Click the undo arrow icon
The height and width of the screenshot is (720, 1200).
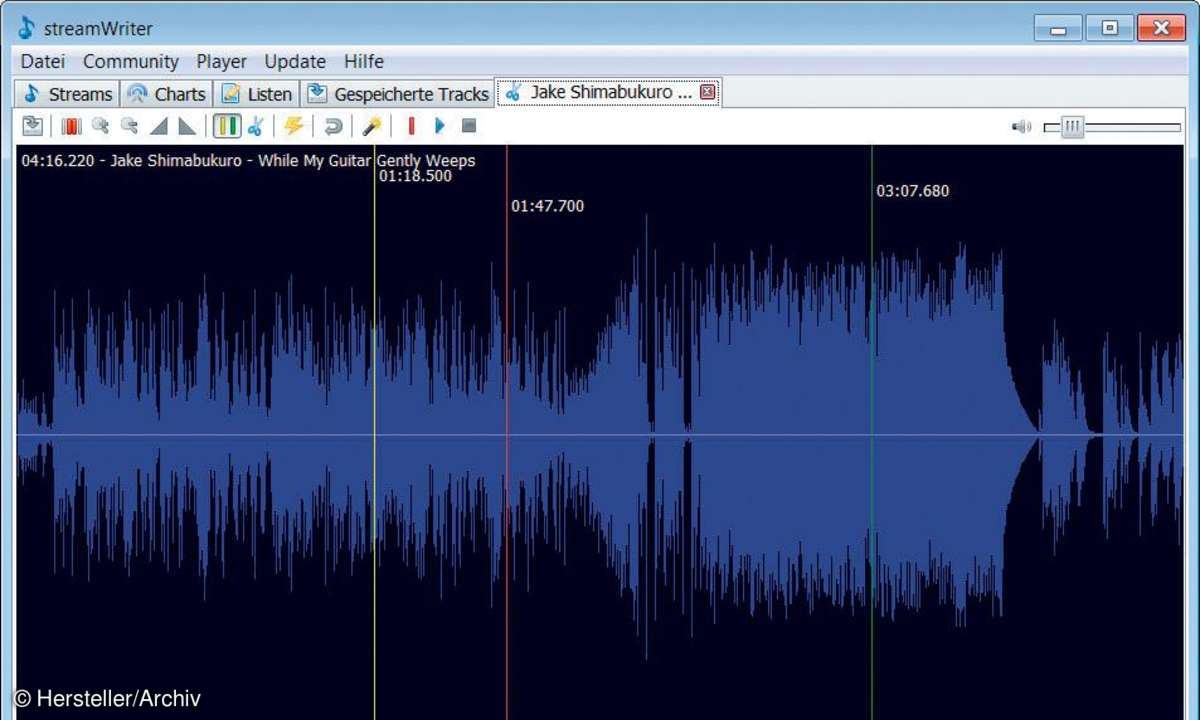[333, 126]
